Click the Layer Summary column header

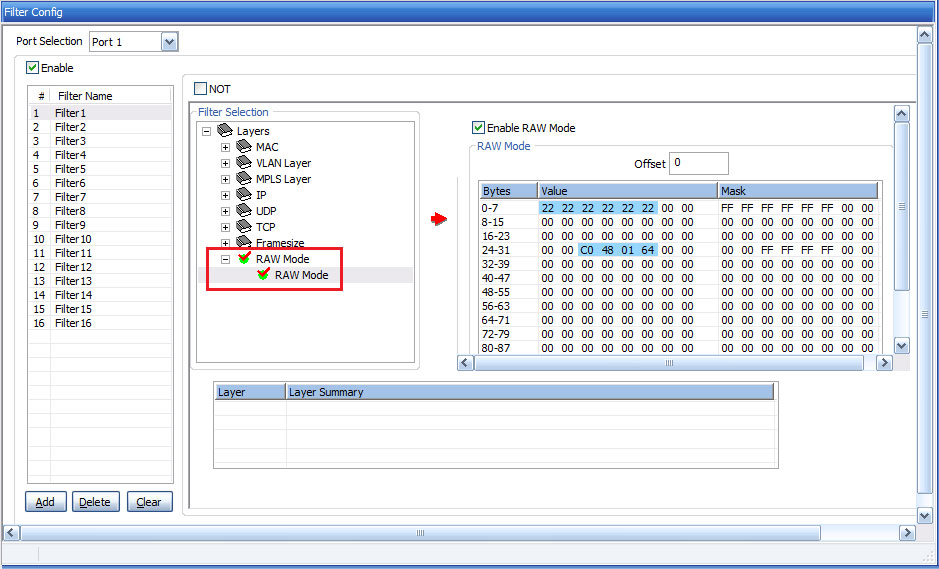[529, 392]
